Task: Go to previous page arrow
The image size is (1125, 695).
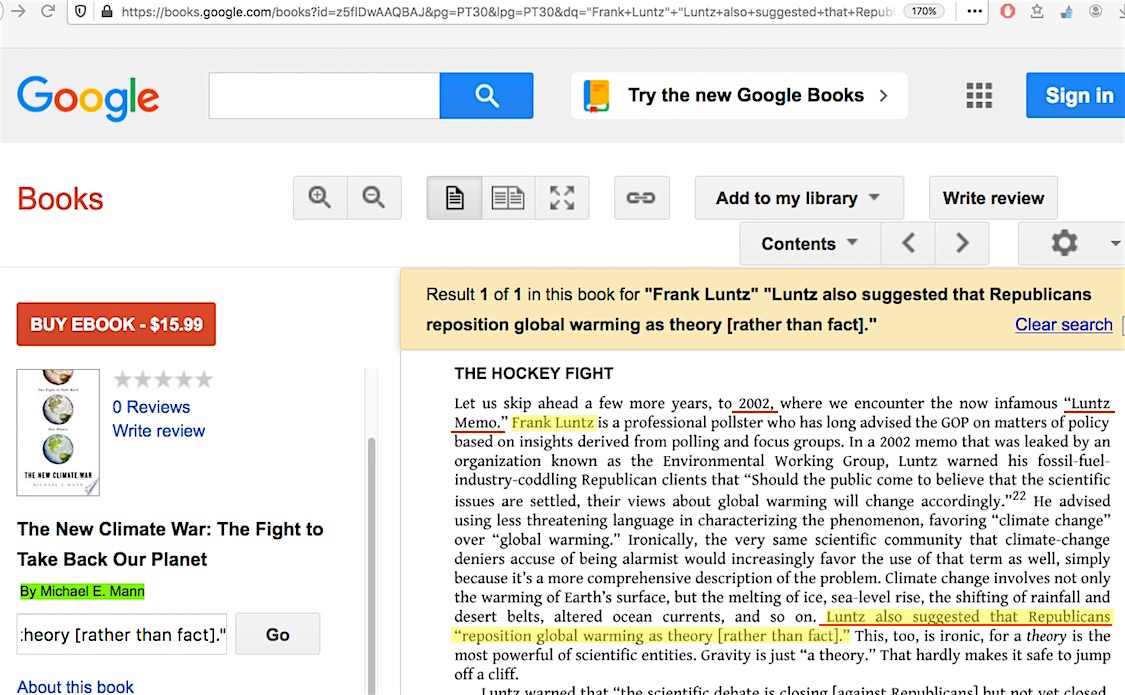Action: pyautogui.click(x=908, y=244)
